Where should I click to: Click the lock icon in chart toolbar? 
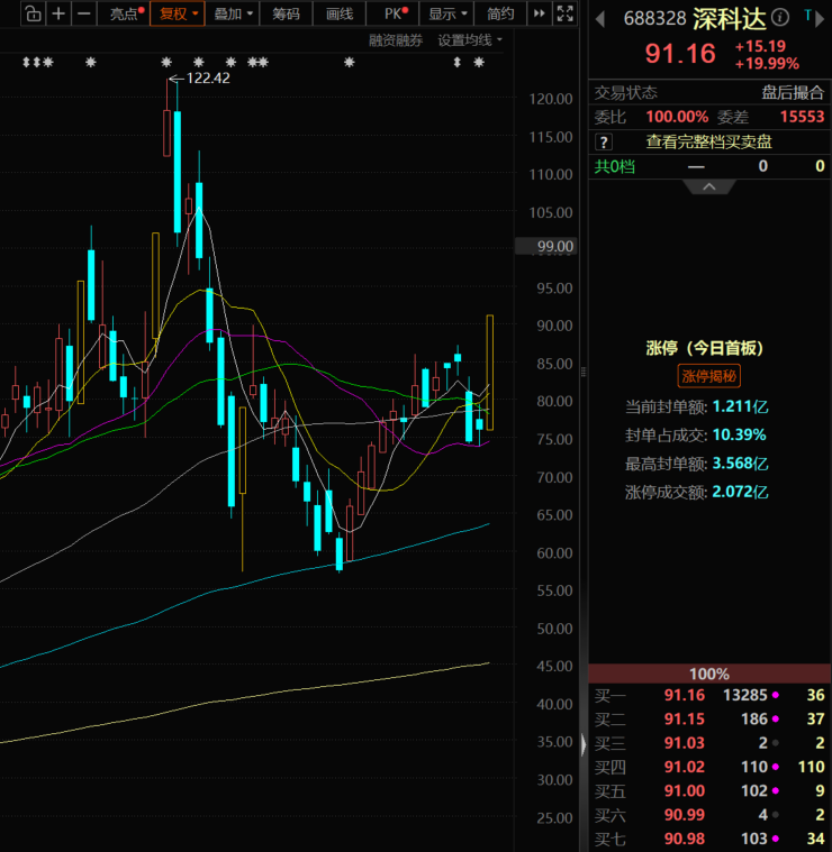(33, 14)
